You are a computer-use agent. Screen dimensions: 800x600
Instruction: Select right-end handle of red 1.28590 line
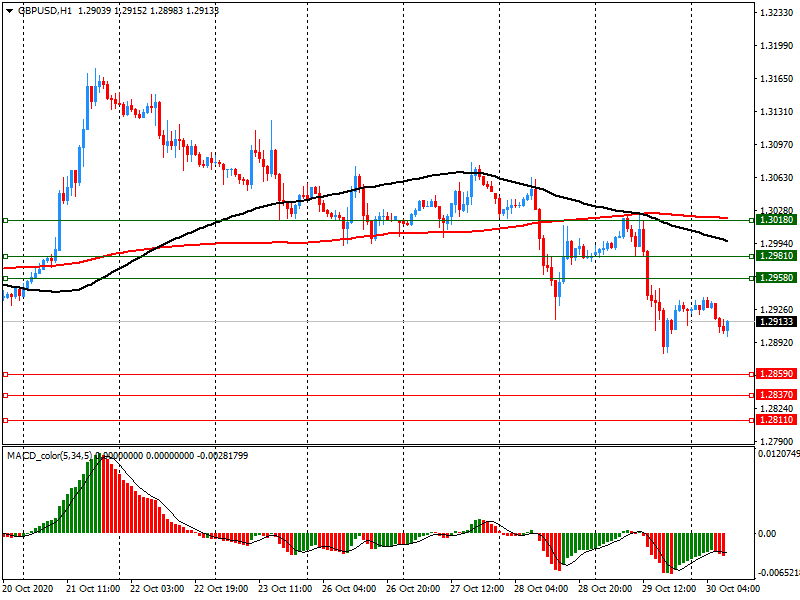(752, 374)
